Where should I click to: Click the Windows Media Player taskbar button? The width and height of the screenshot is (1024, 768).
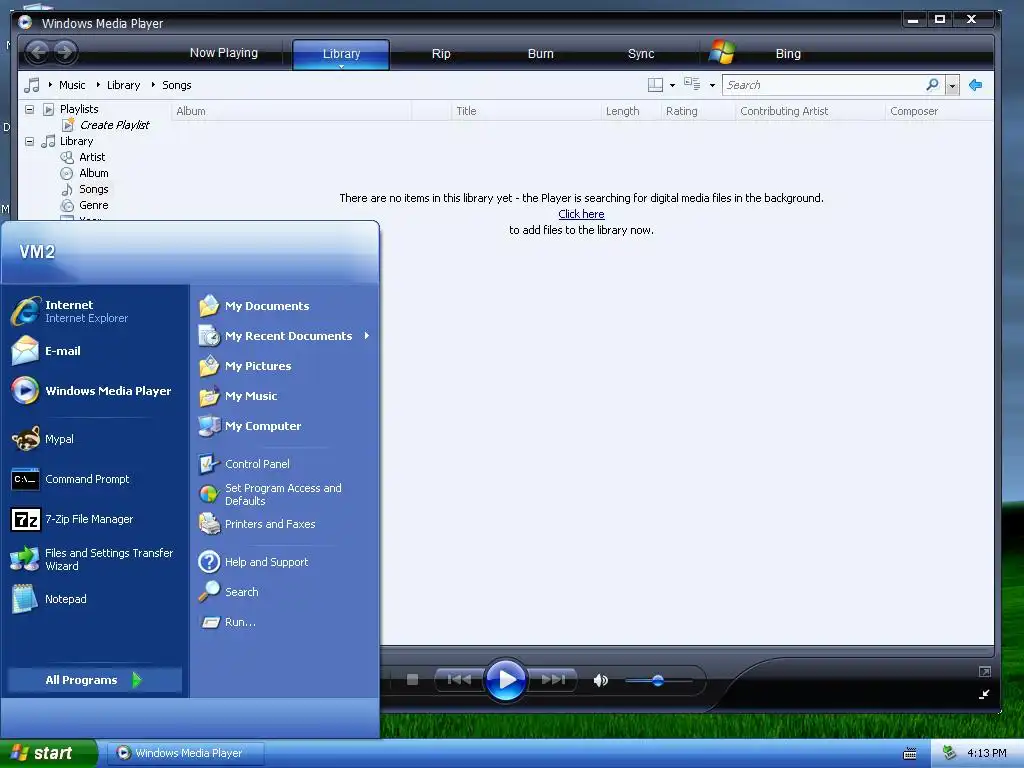185,753
